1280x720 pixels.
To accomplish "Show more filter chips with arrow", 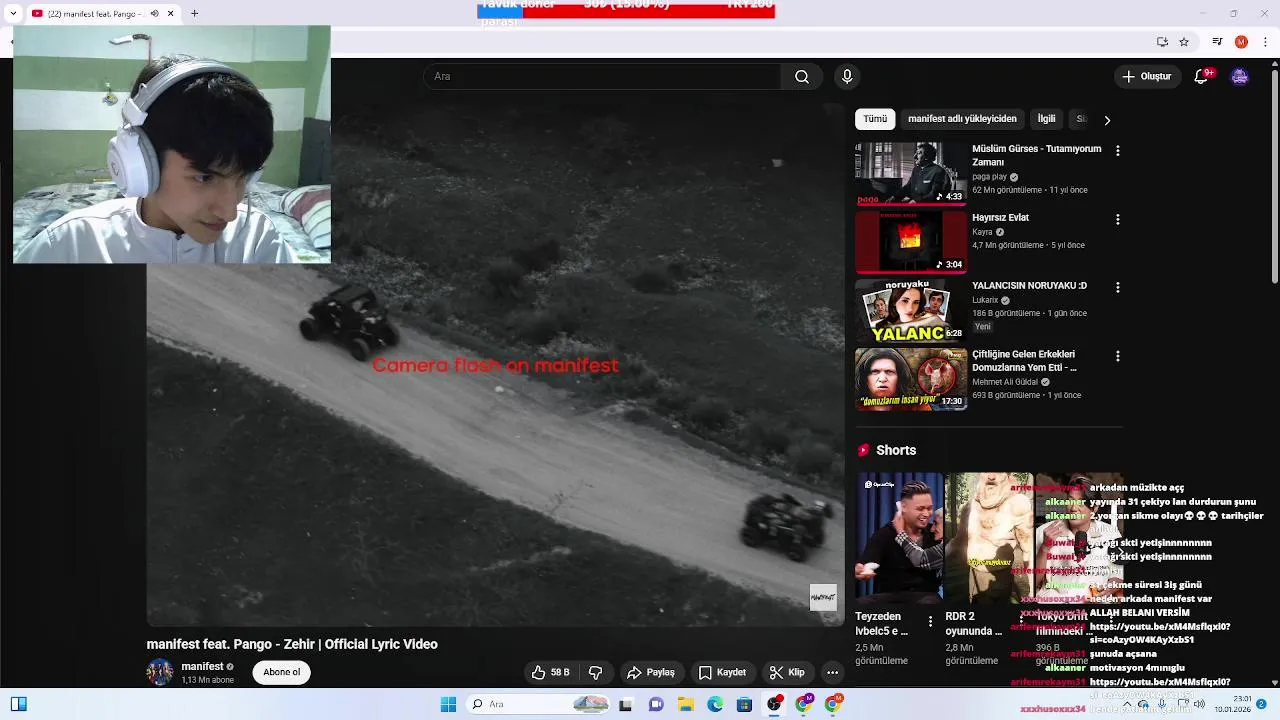I will pos(1107,119).
